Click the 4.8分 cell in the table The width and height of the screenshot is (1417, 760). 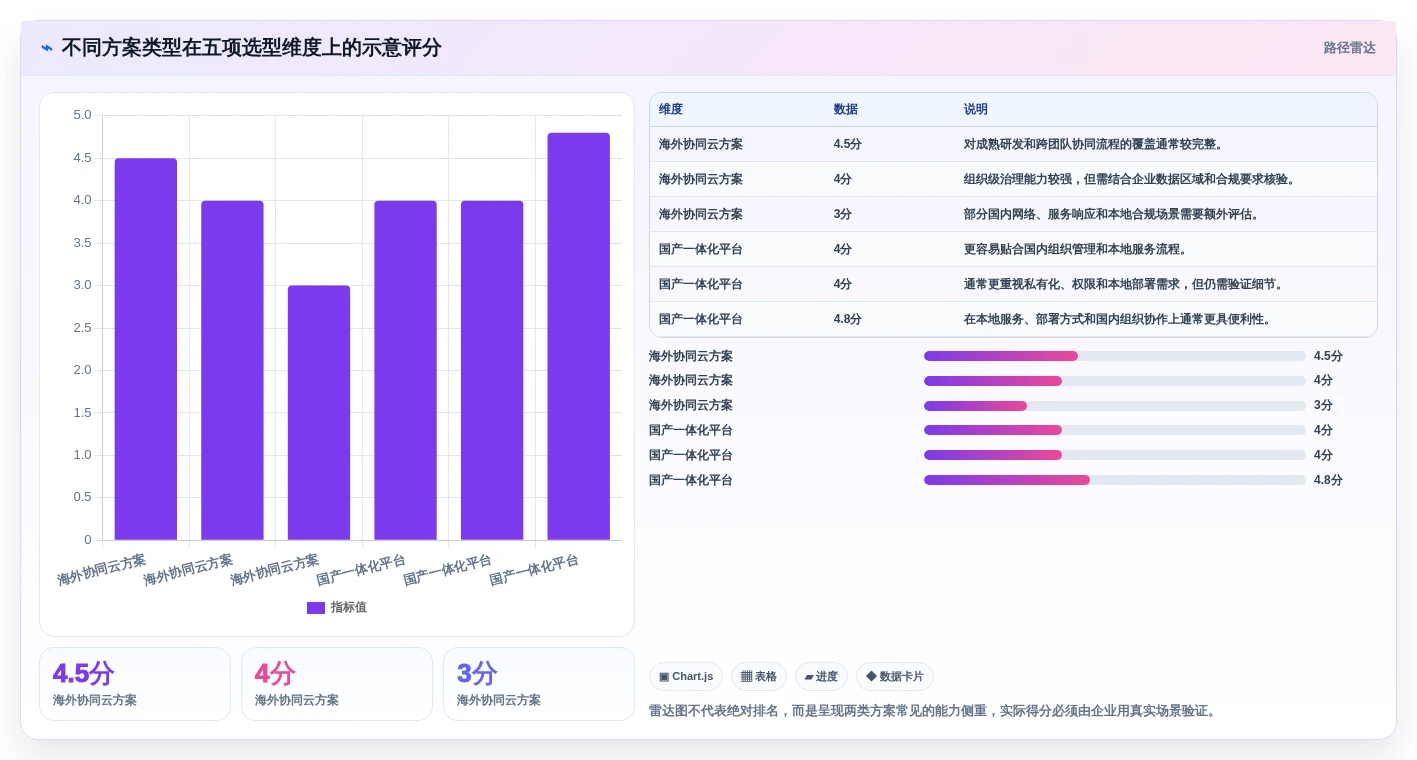click(848, 319)
